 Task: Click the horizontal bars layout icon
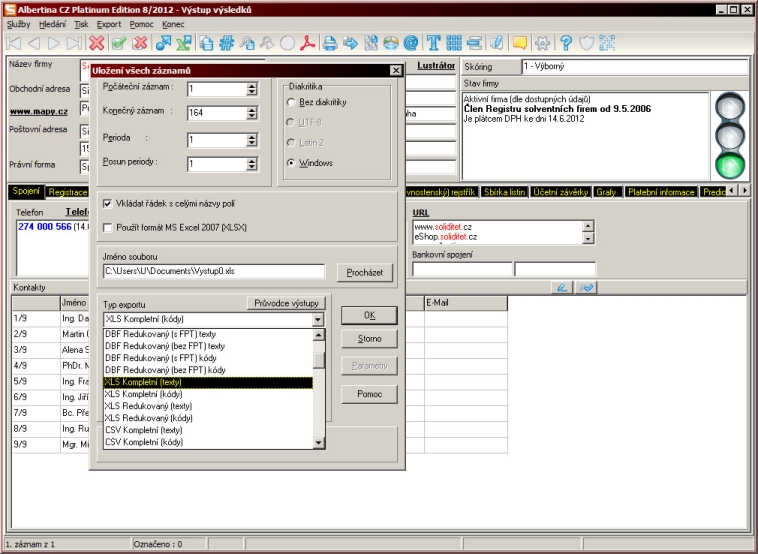[x=474, y=44]
